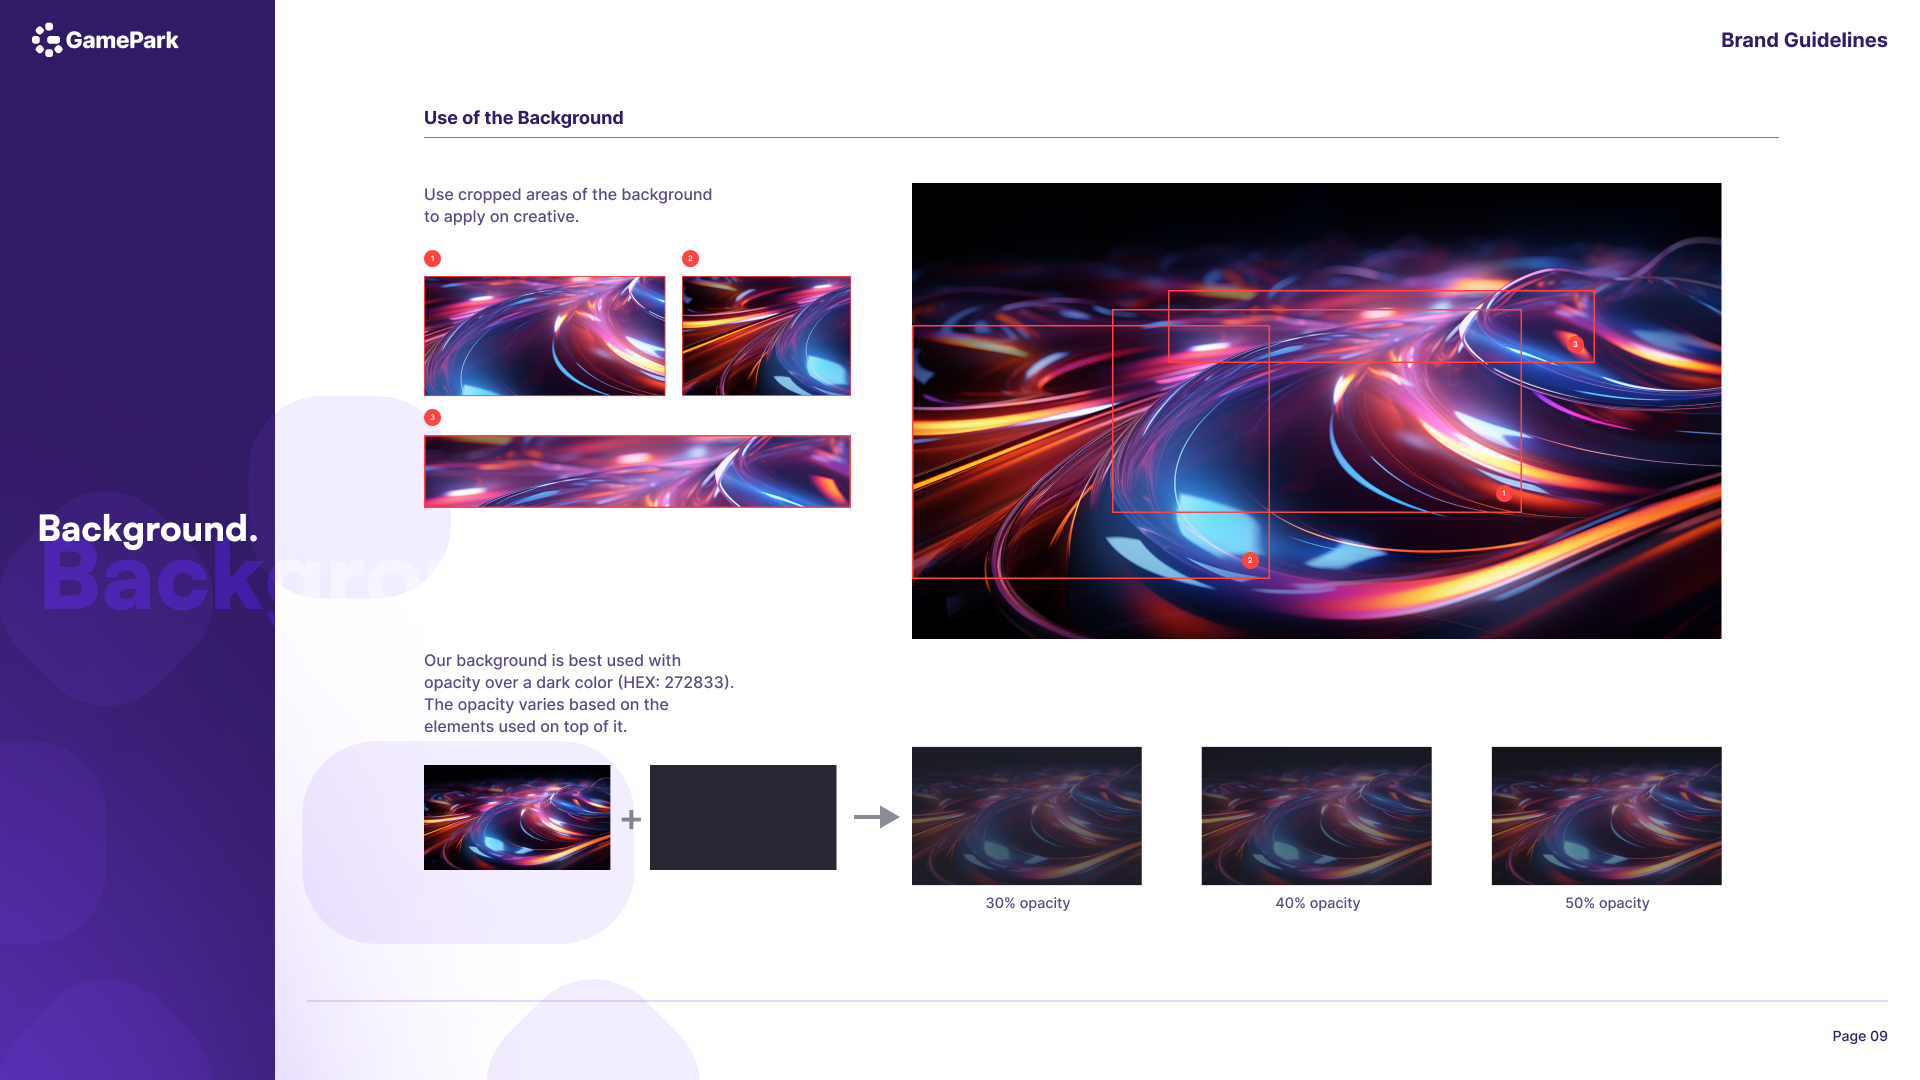
Task: Select the 40% opacity preview image
Action: click(1317, 816)
